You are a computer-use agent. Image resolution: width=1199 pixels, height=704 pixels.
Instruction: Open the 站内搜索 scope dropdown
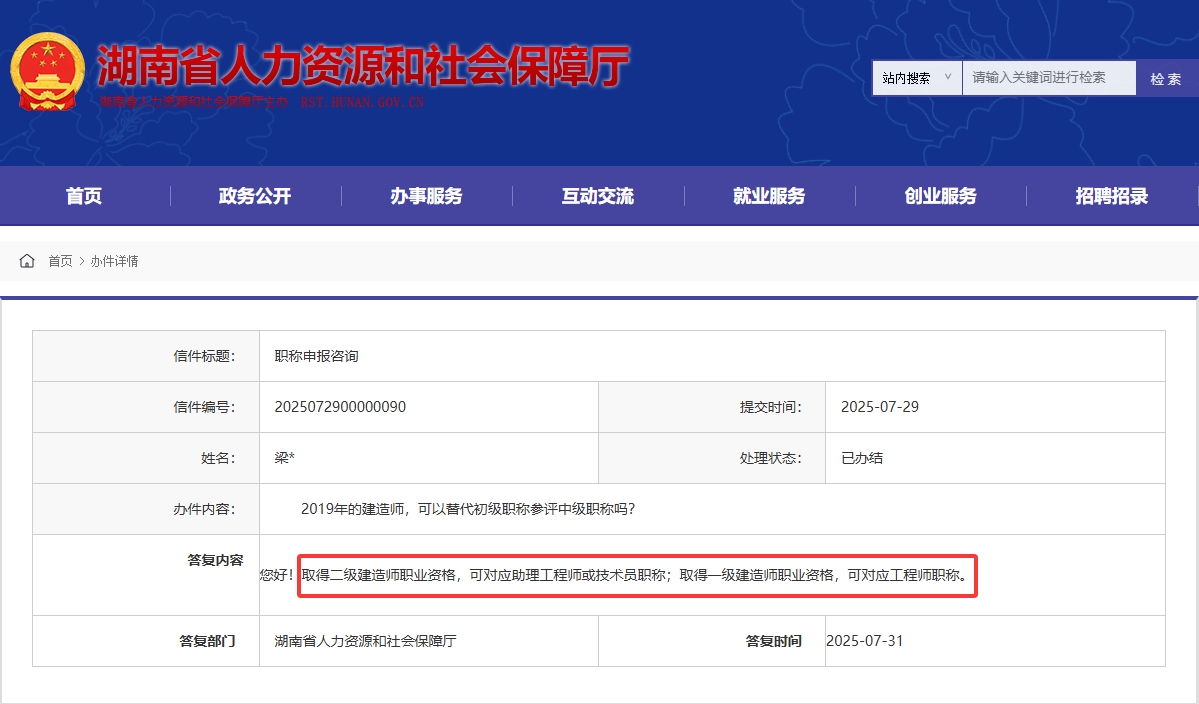(916, 78)
